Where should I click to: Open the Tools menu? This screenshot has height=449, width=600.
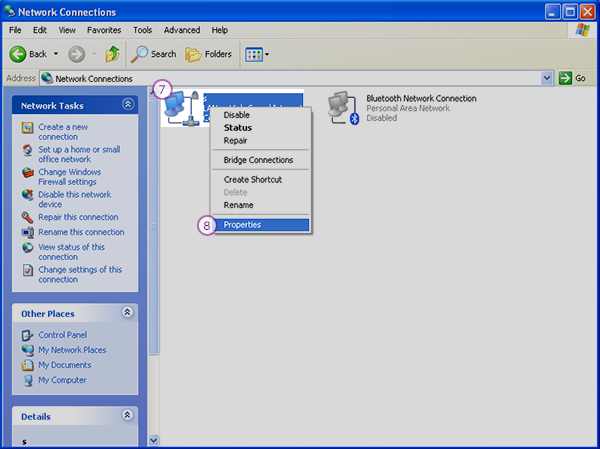point(142,30)
